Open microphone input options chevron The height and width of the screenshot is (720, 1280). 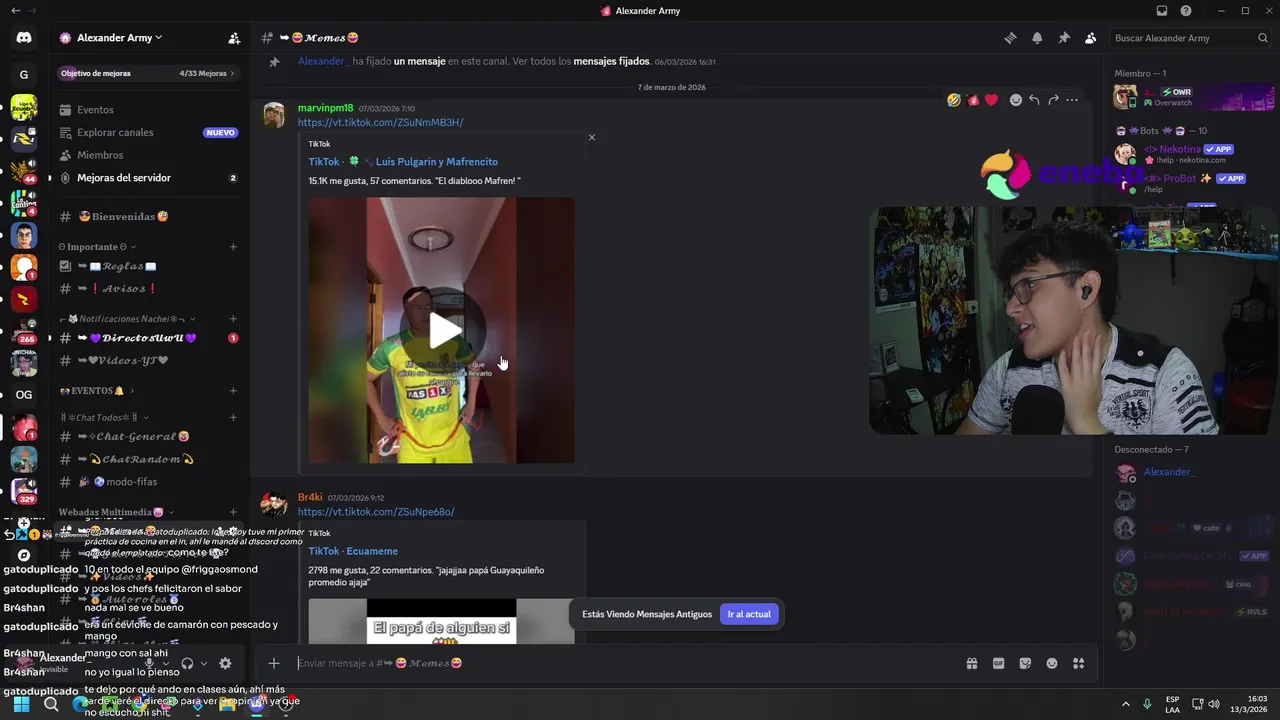click(166, 663)
